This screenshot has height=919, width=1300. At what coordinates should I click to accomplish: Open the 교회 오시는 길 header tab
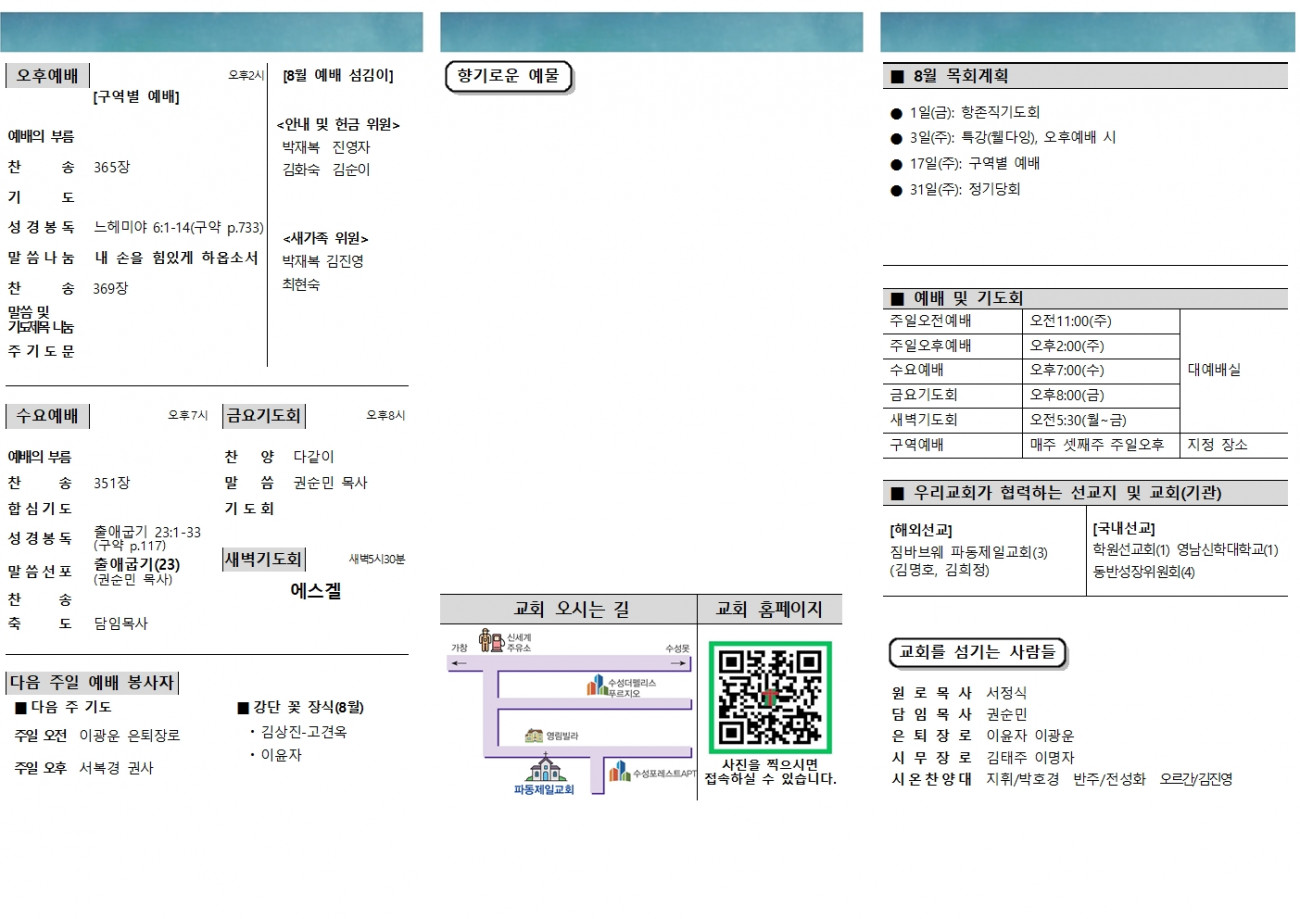(569, 609)
